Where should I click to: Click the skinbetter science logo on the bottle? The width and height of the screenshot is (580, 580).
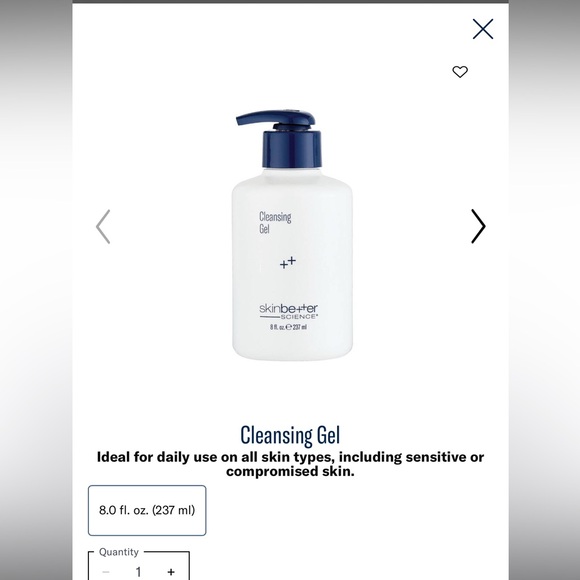coord(289,311)
